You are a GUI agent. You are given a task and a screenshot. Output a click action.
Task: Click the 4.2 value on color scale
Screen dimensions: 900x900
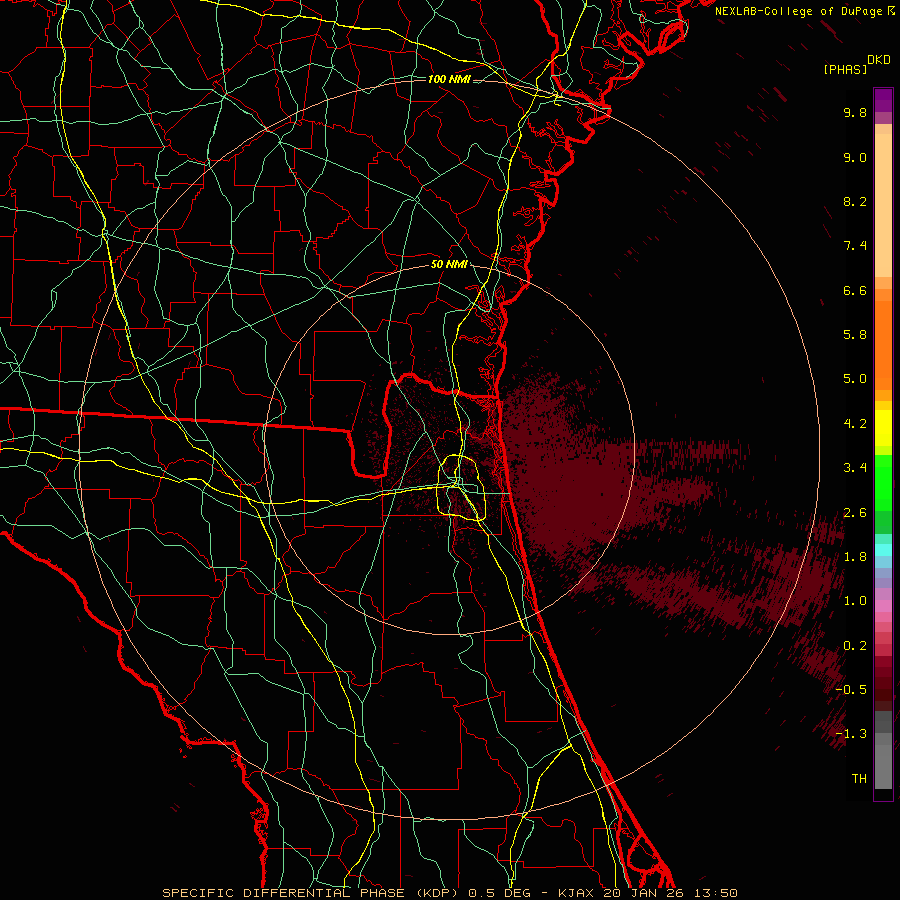pos(855,424)
